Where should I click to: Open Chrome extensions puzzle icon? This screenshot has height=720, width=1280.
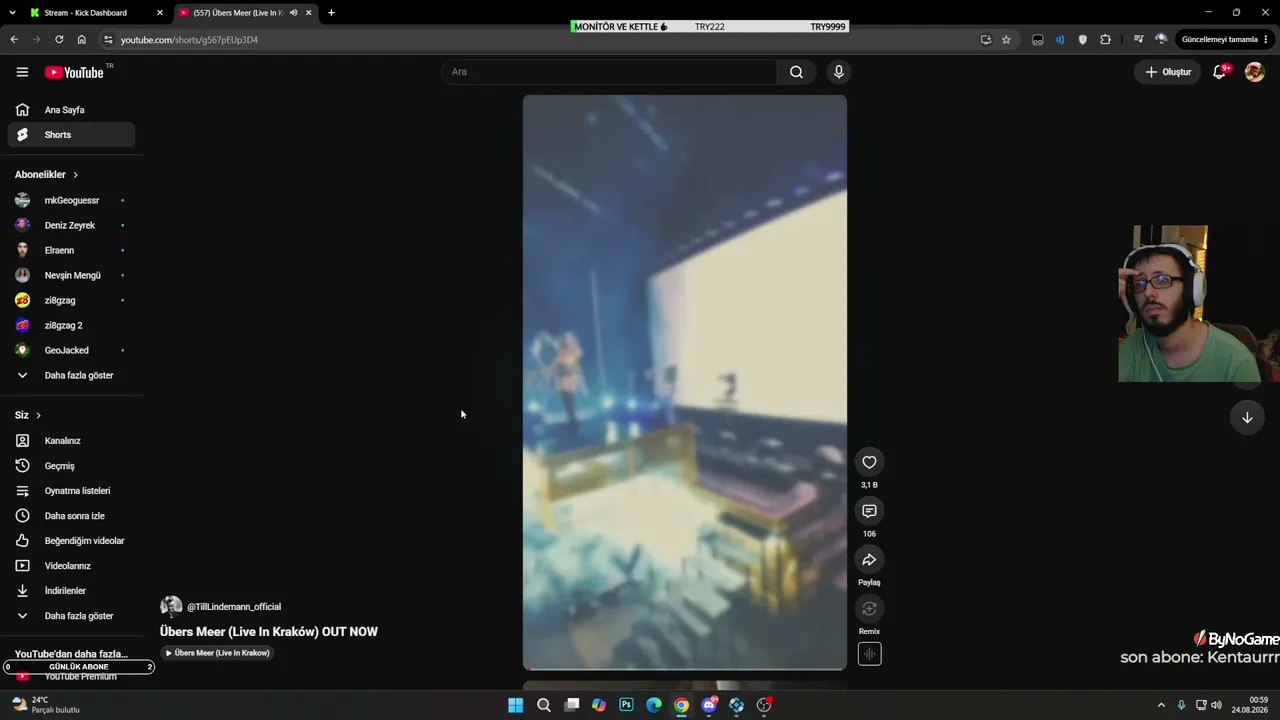point(1105,39)
